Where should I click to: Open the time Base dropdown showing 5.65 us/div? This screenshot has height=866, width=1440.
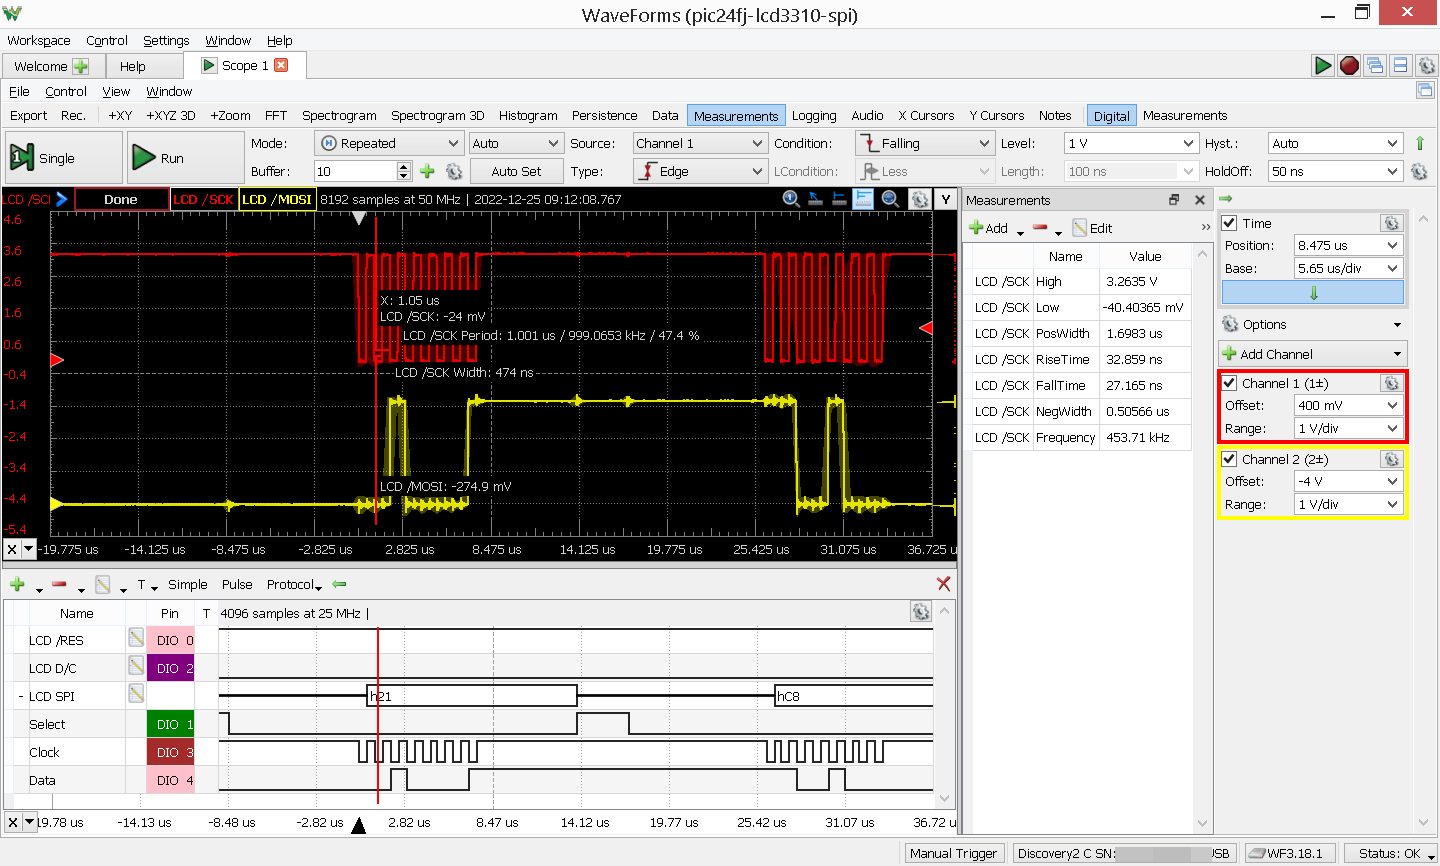1348,268
